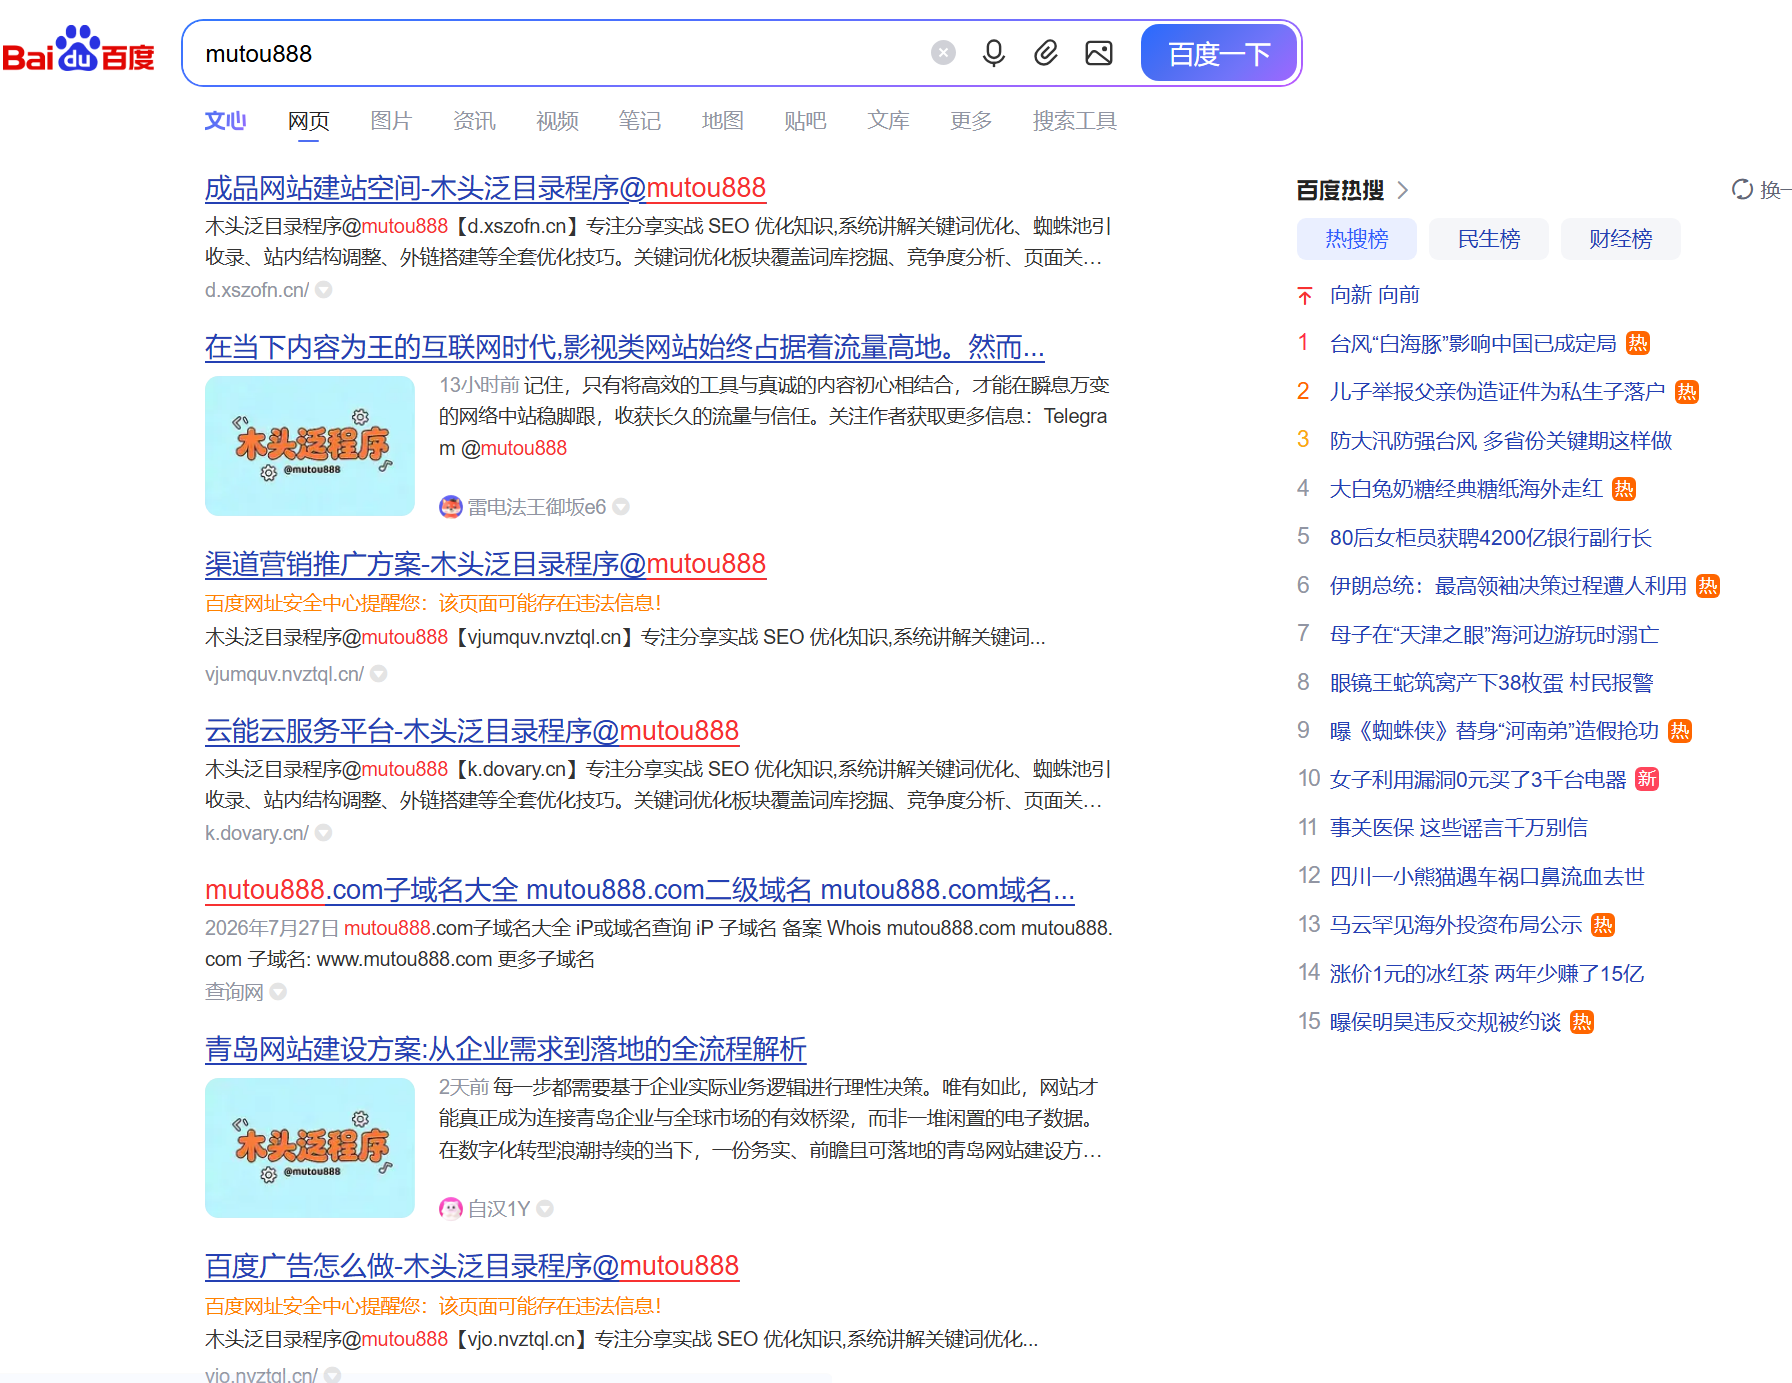Image resolution: width=1792 pixels, height=1383 pixels.
Task: Open the 地图 tab
Action: pyautogui.click(x=723, y=121)
